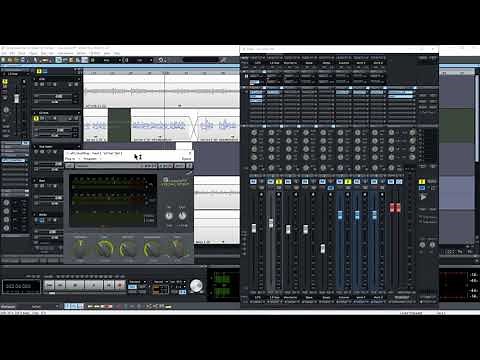Click the right small white knob in the plugin window
This screenshot has height=360, width=480.
[182, 216]
